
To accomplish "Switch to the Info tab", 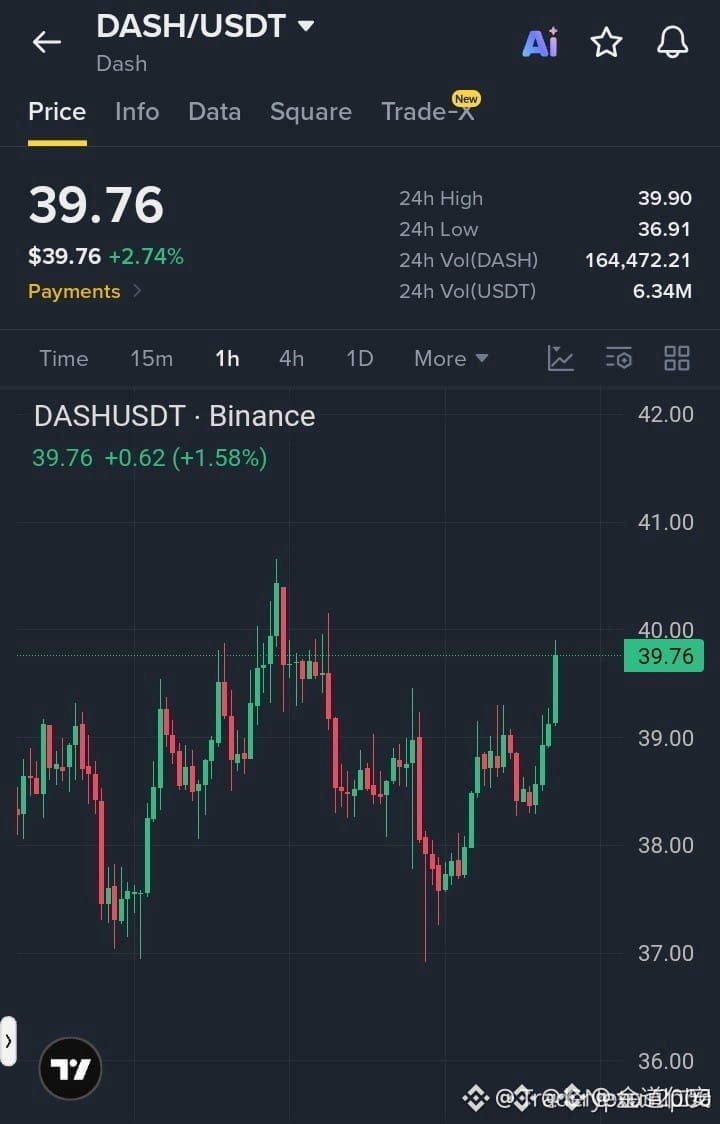I will pos(137,112).
